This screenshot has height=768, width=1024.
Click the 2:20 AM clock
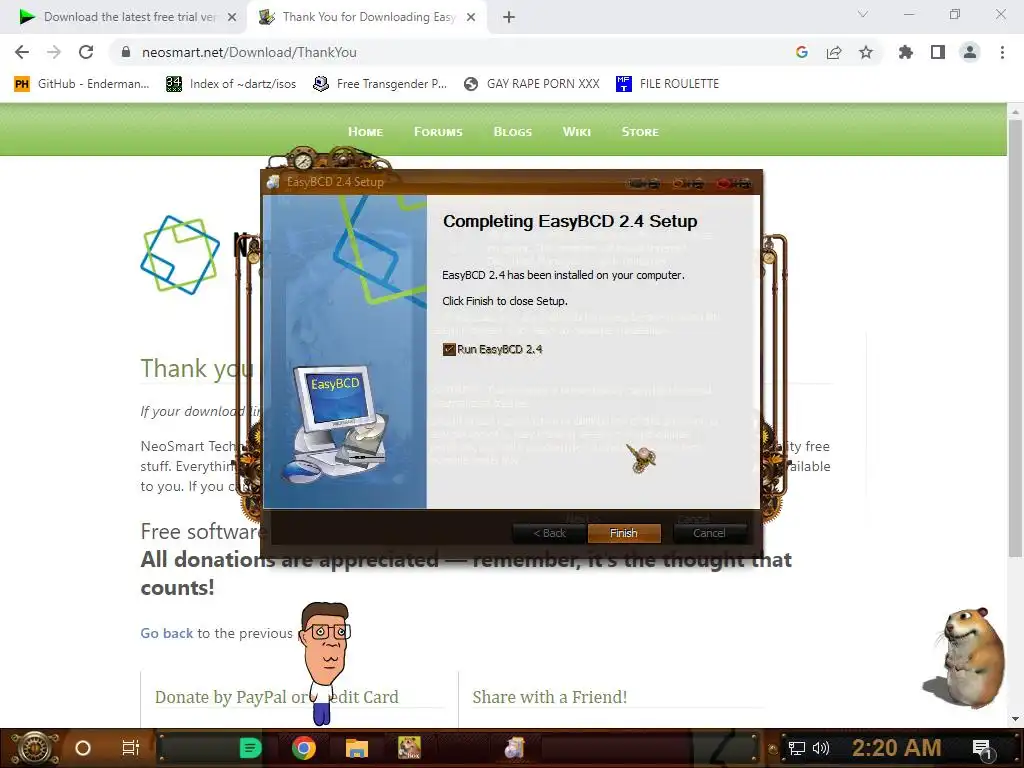click(x=897, y=747)
